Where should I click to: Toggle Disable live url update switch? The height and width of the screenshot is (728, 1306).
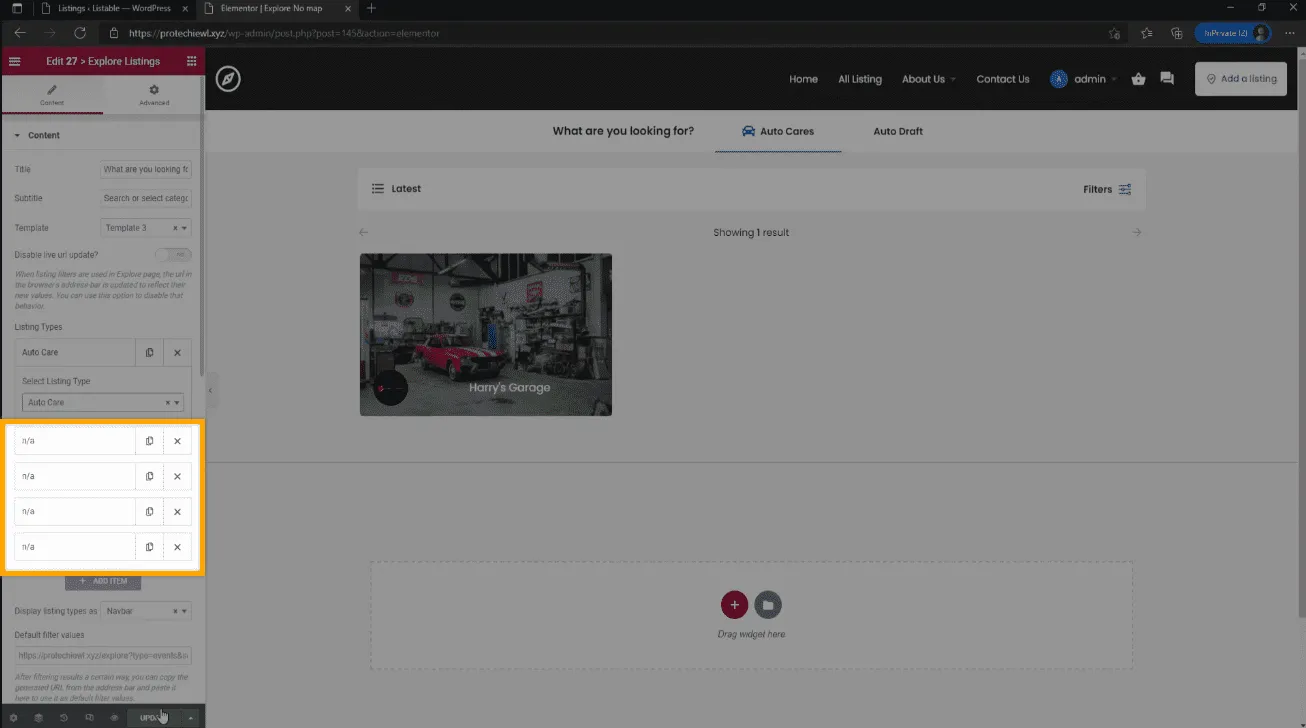[x=172, y=255]
